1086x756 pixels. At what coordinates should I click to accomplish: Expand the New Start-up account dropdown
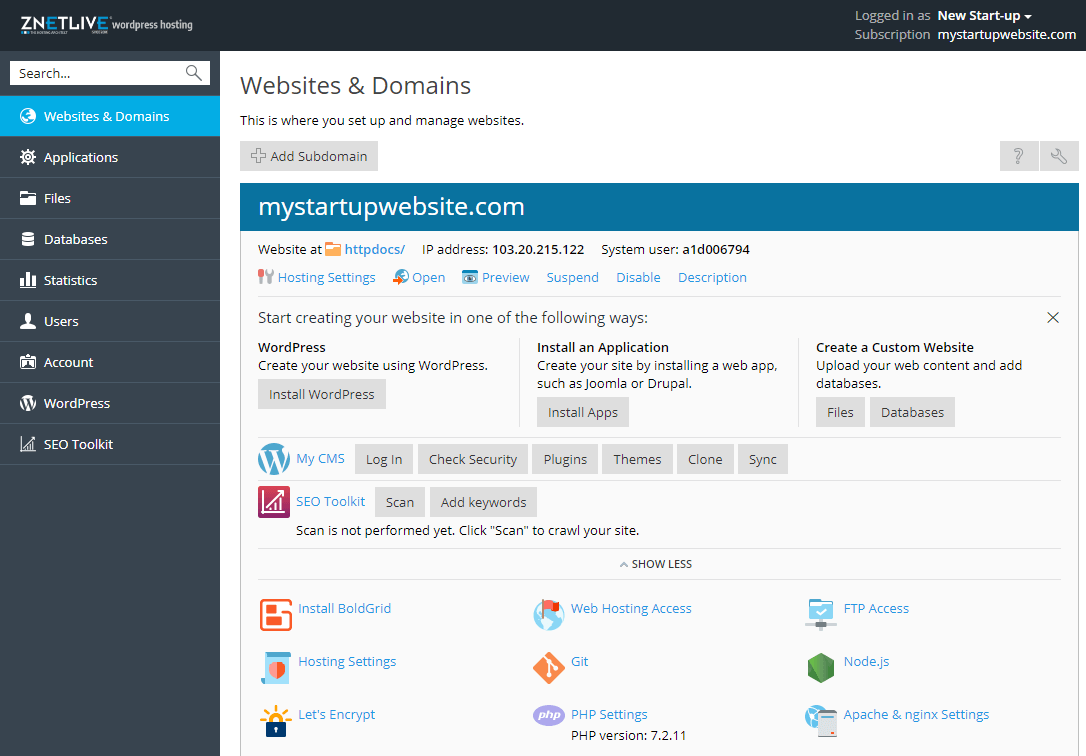pyautogui.click(x=984, y=16)
